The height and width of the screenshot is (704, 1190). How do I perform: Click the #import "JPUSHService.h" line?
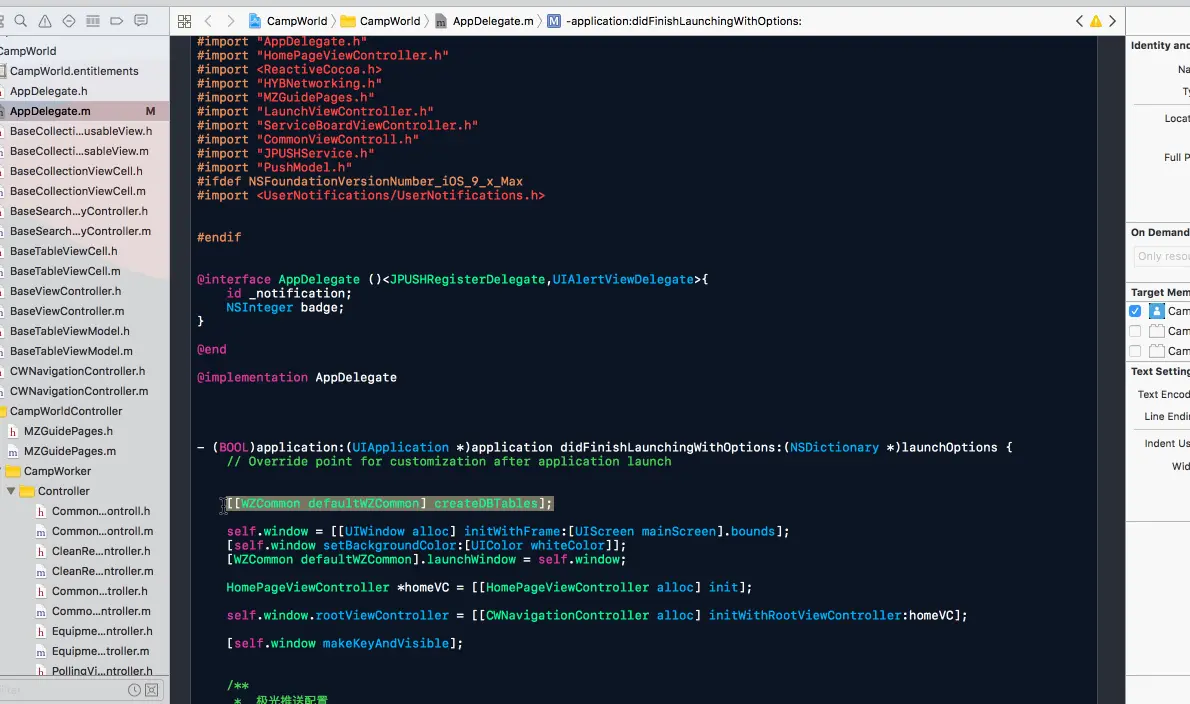(x=285, y=154)
